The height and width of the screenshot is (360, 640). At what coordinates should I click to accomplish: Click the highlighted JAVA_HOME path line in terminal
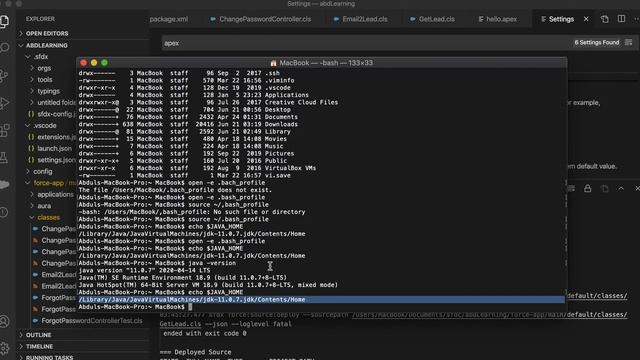(321, 300)
